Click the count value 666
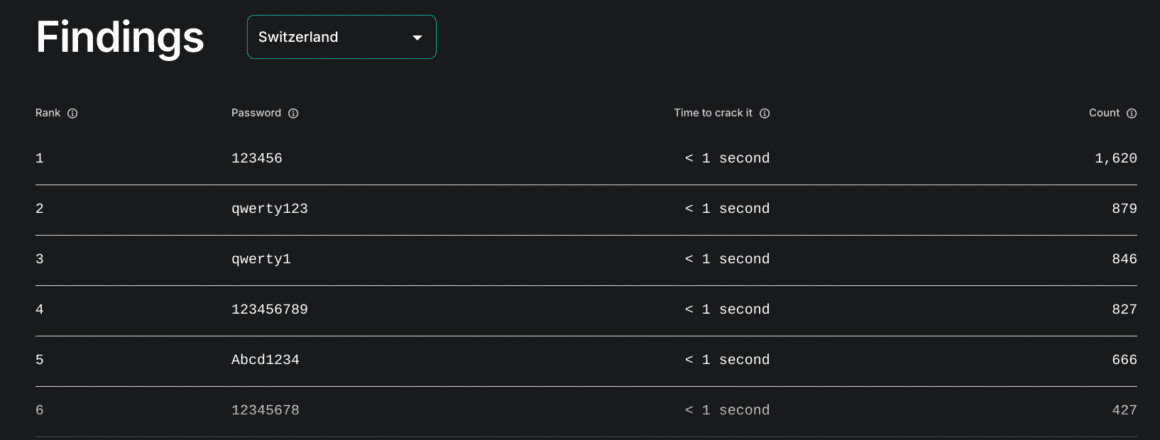The image size is (1160, 440). [1124, 360]
